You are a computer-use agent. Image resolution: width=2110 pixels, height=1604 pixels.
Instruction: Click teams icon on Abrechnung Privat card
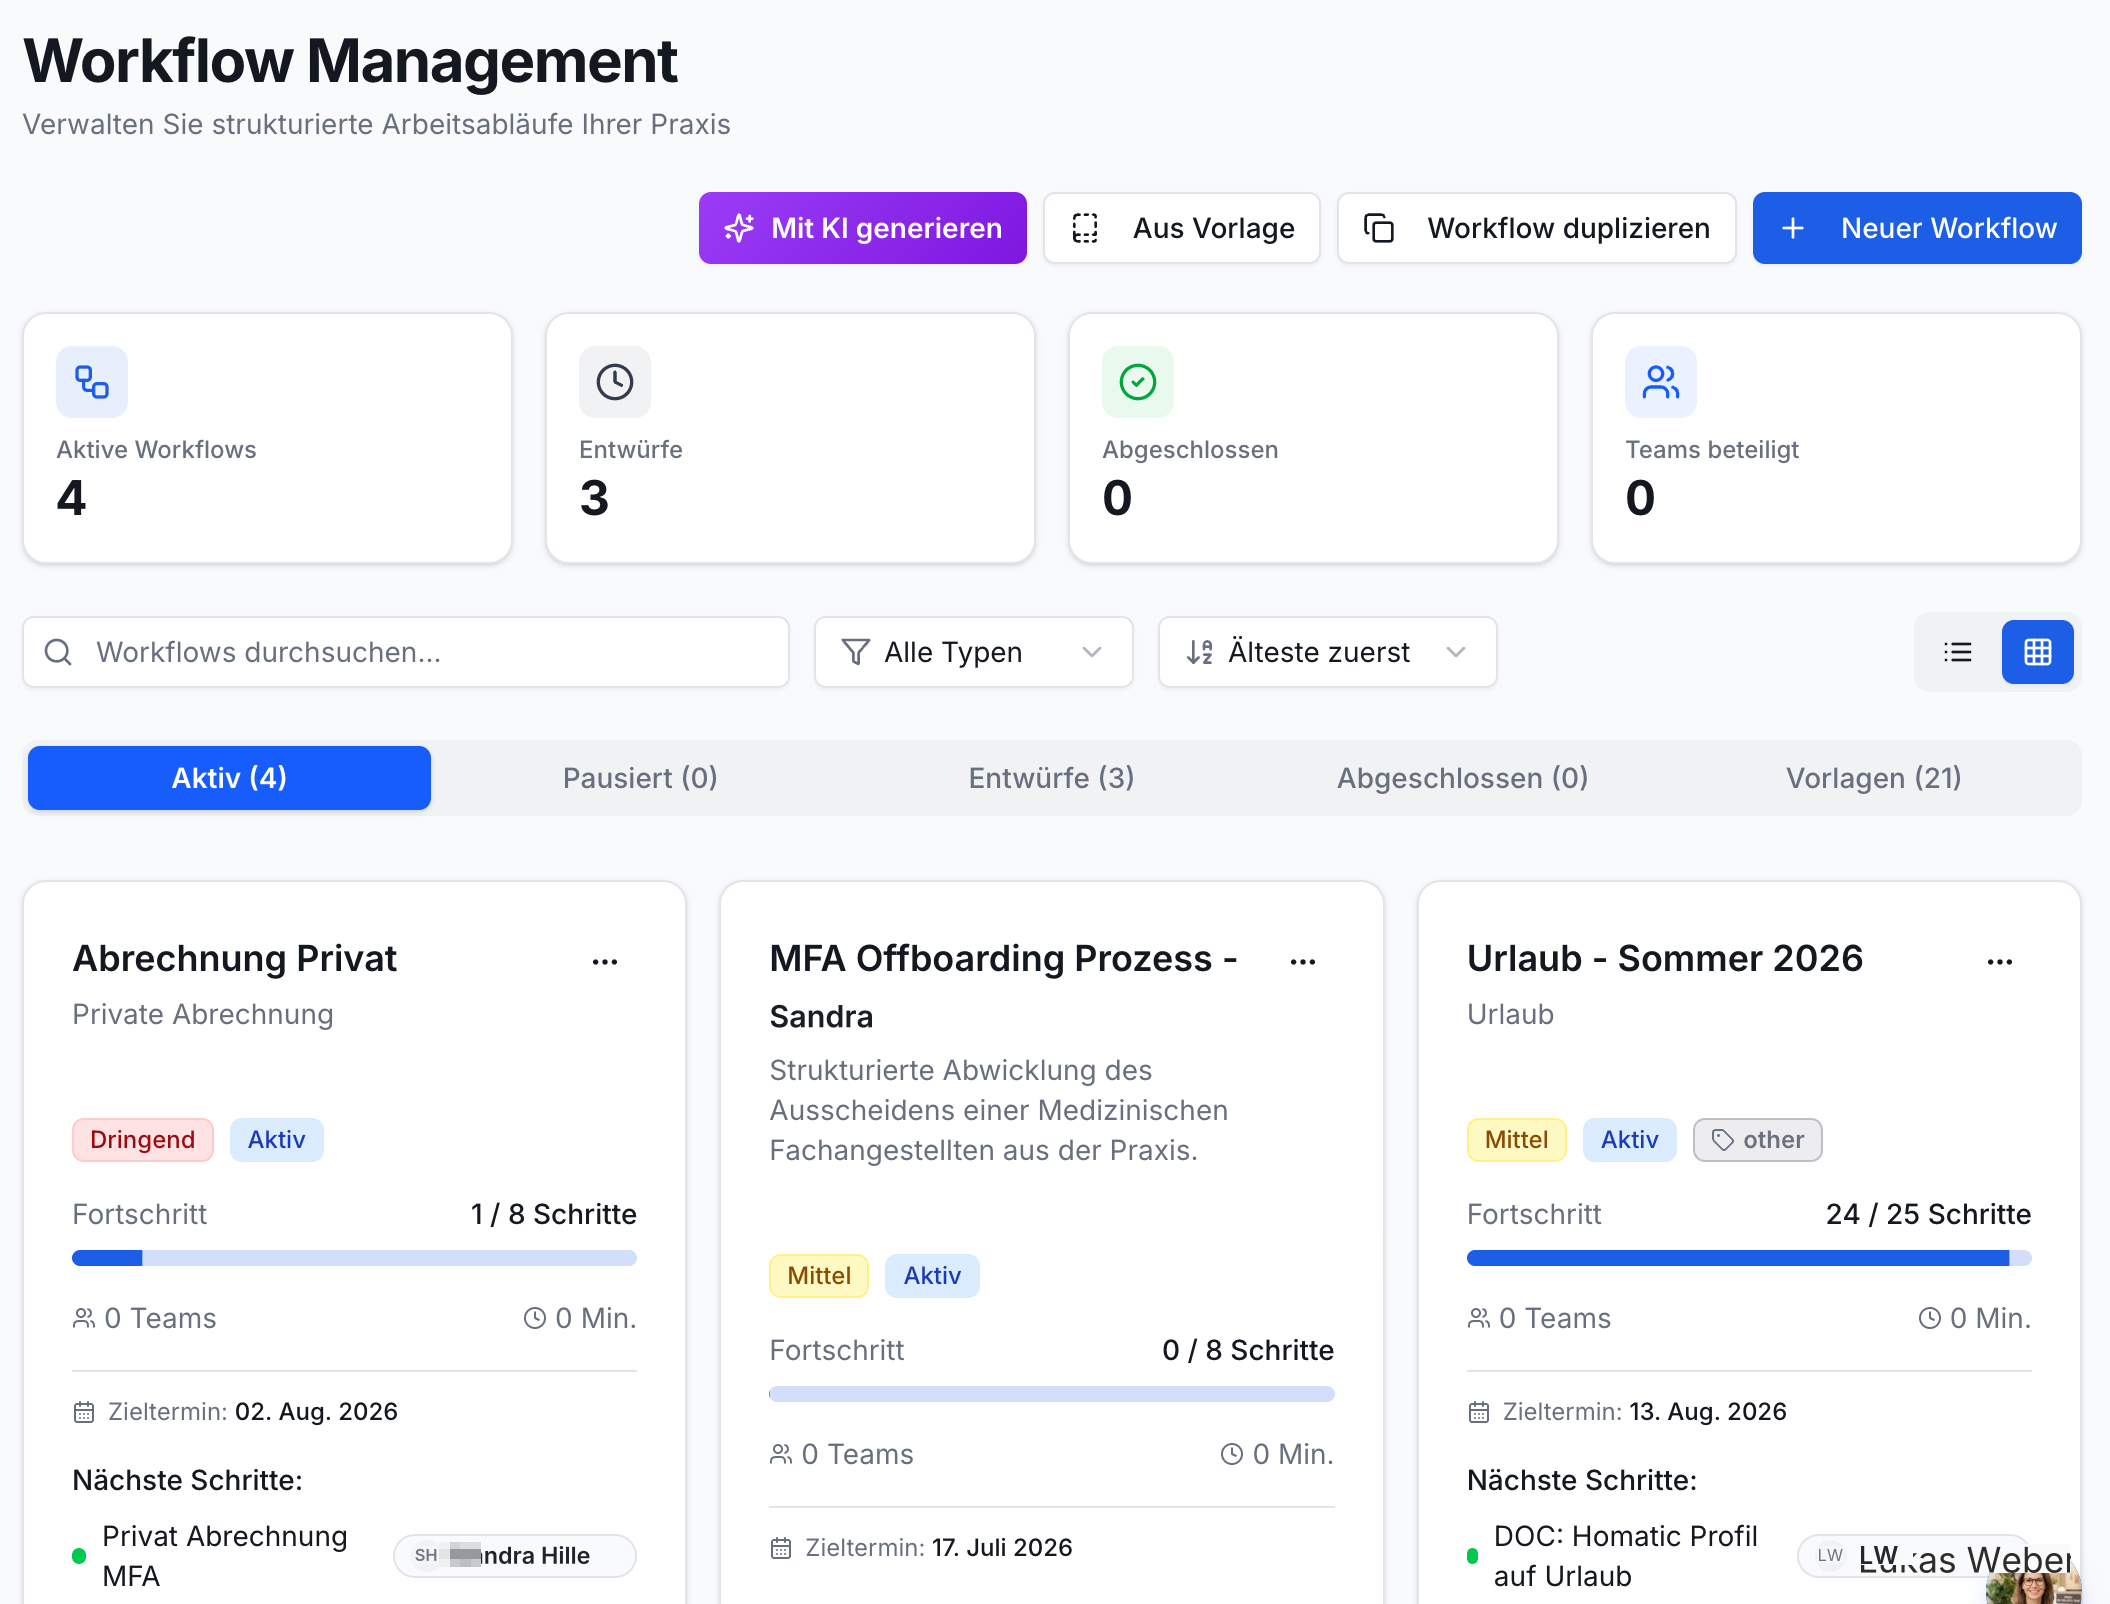[x=84, y=1318]
